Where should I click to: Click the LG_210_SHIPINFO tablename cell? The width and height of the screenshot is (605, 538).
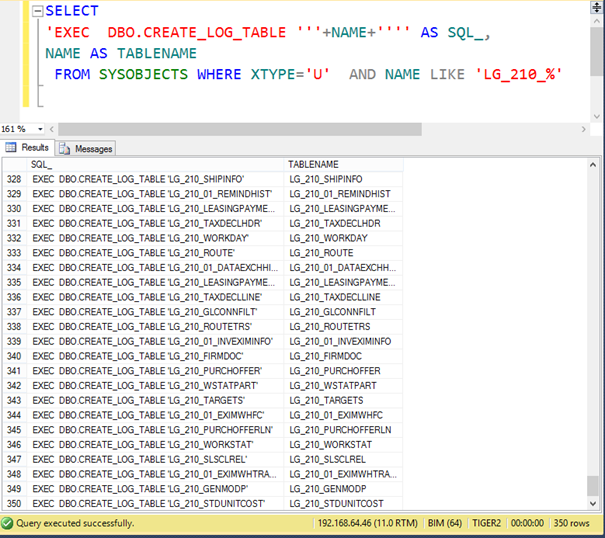point(343,179)
